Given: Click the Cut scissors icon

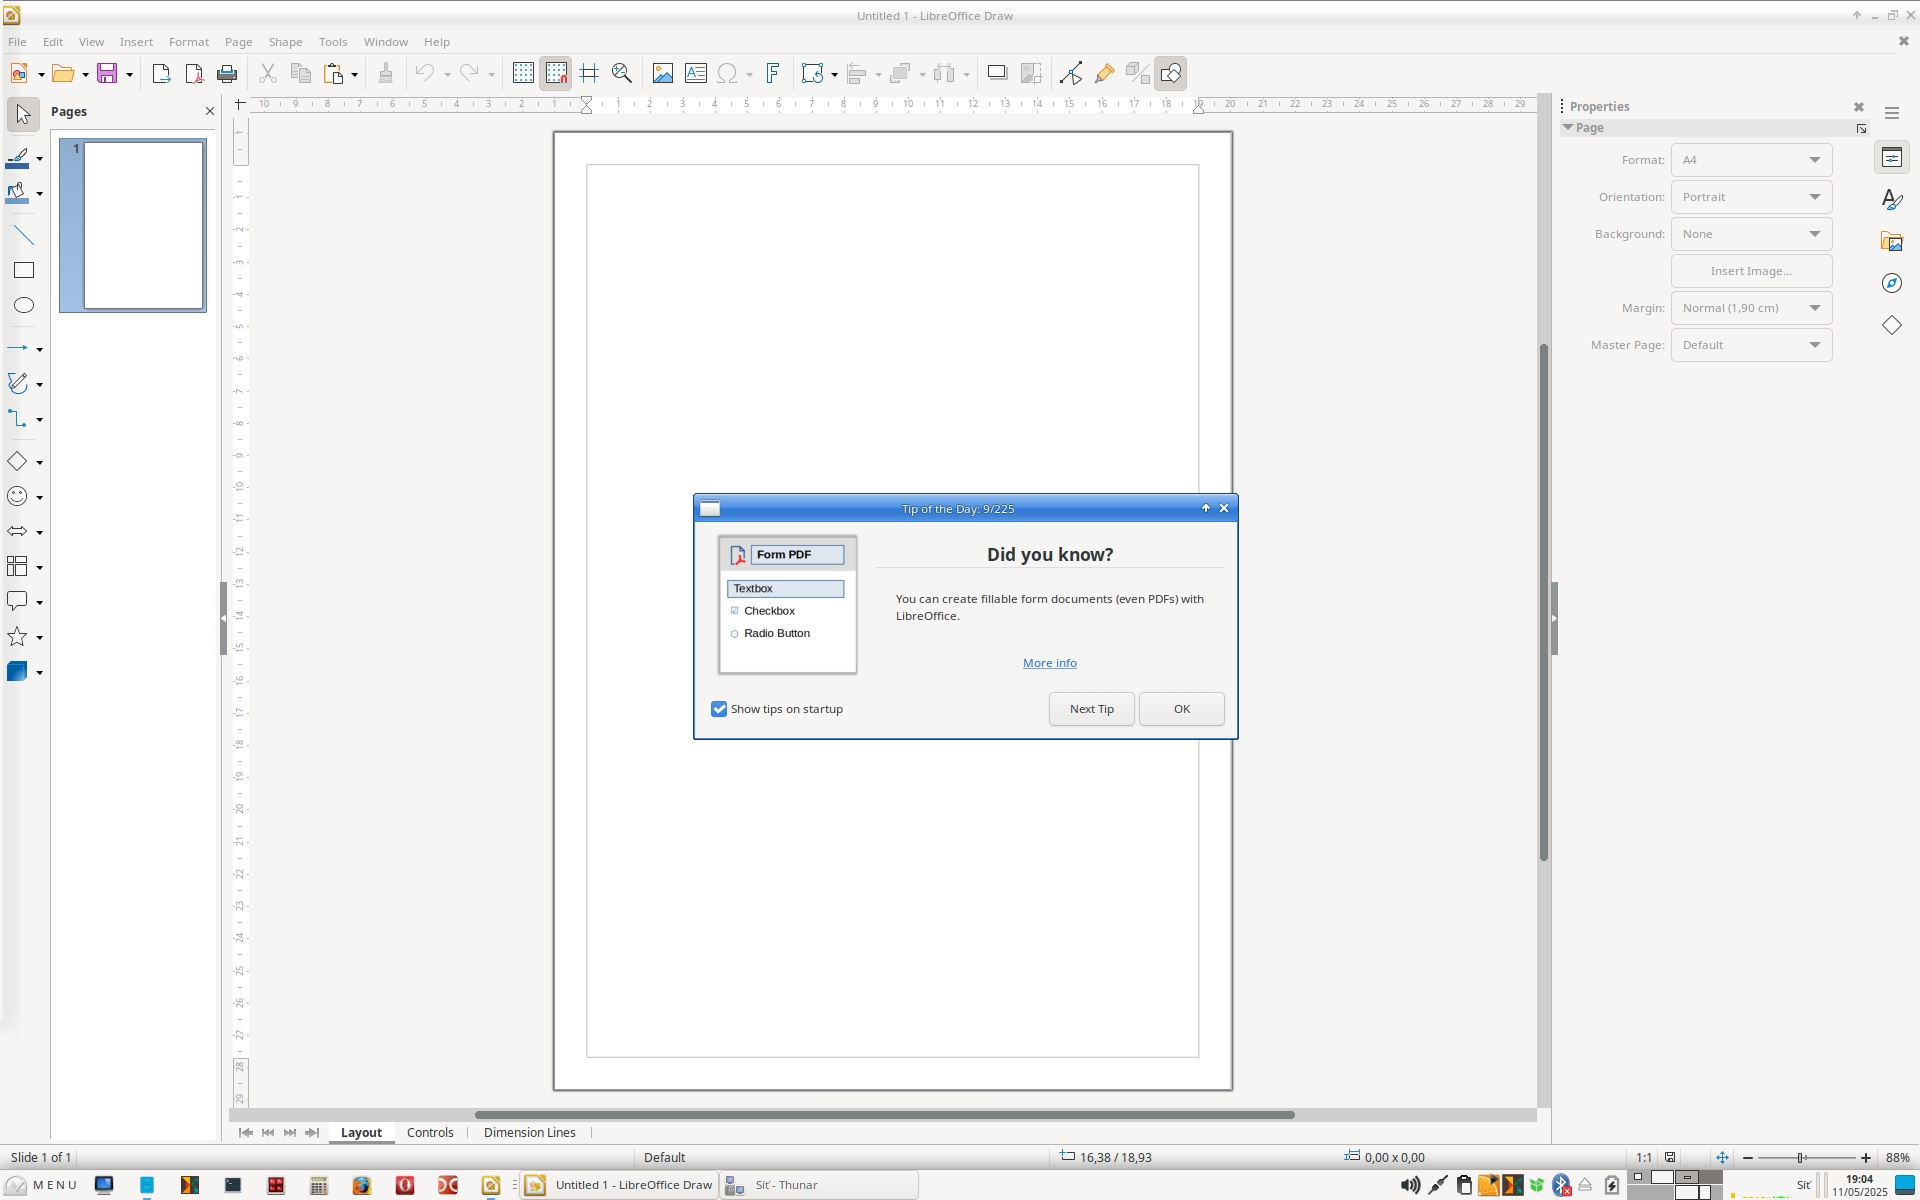Looking at the screenshot, I should pos(267,73).
